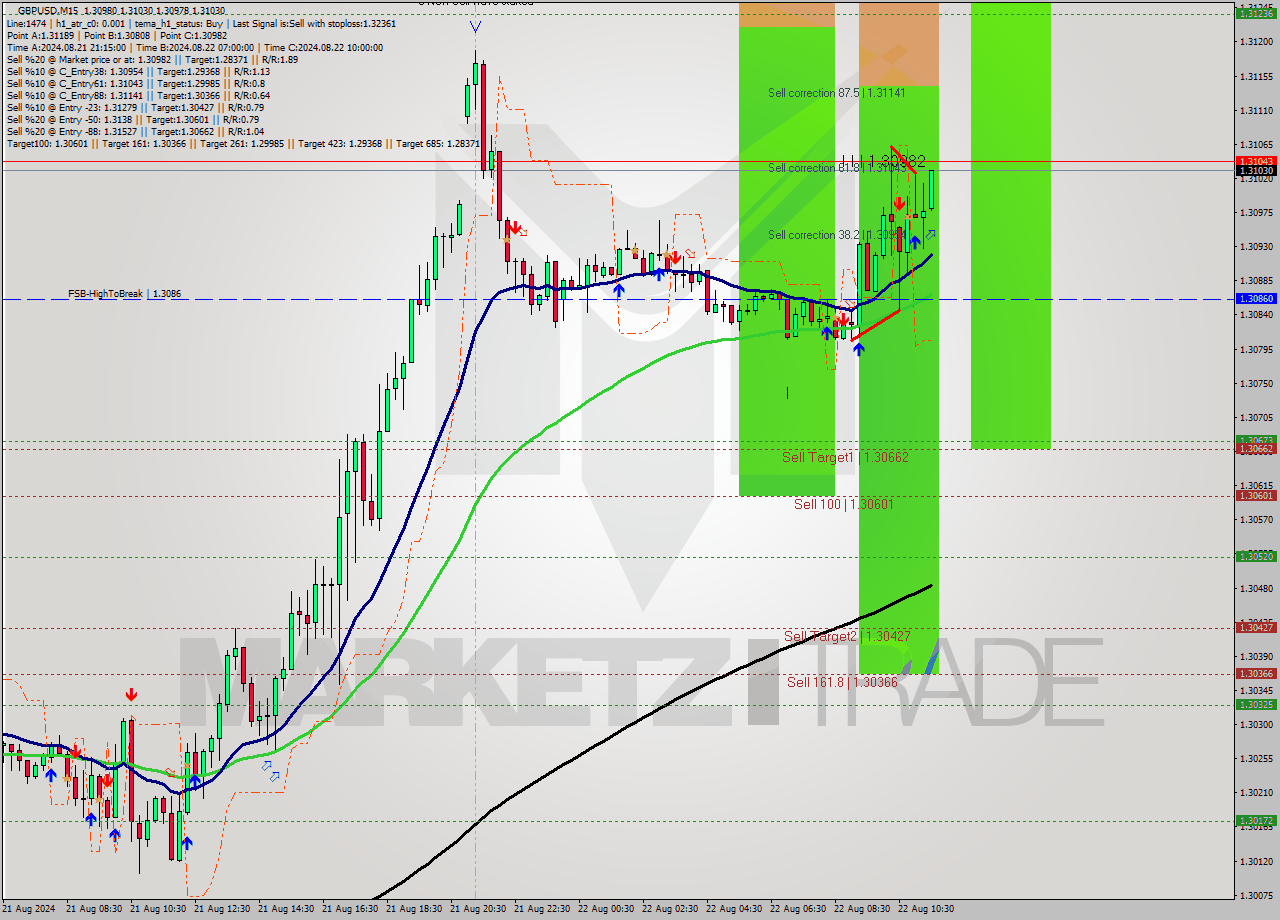
Task: Click the green 1.30172 price tag
Action: click(1256, 821)
